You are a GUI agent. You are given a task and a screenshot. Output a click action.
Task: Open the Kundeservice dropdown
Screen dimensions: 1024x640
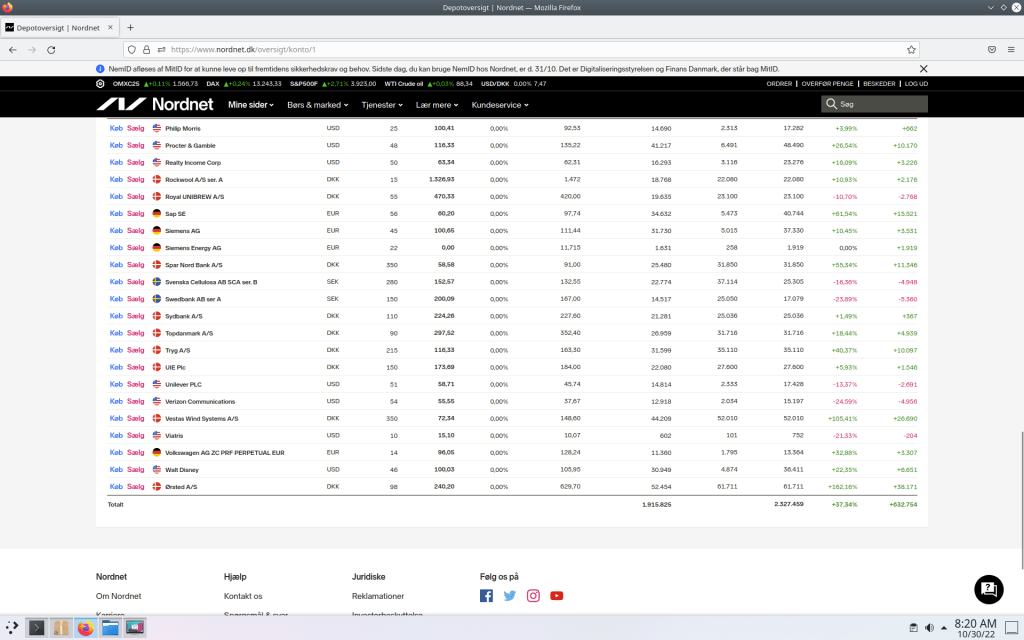pos(500,105)
